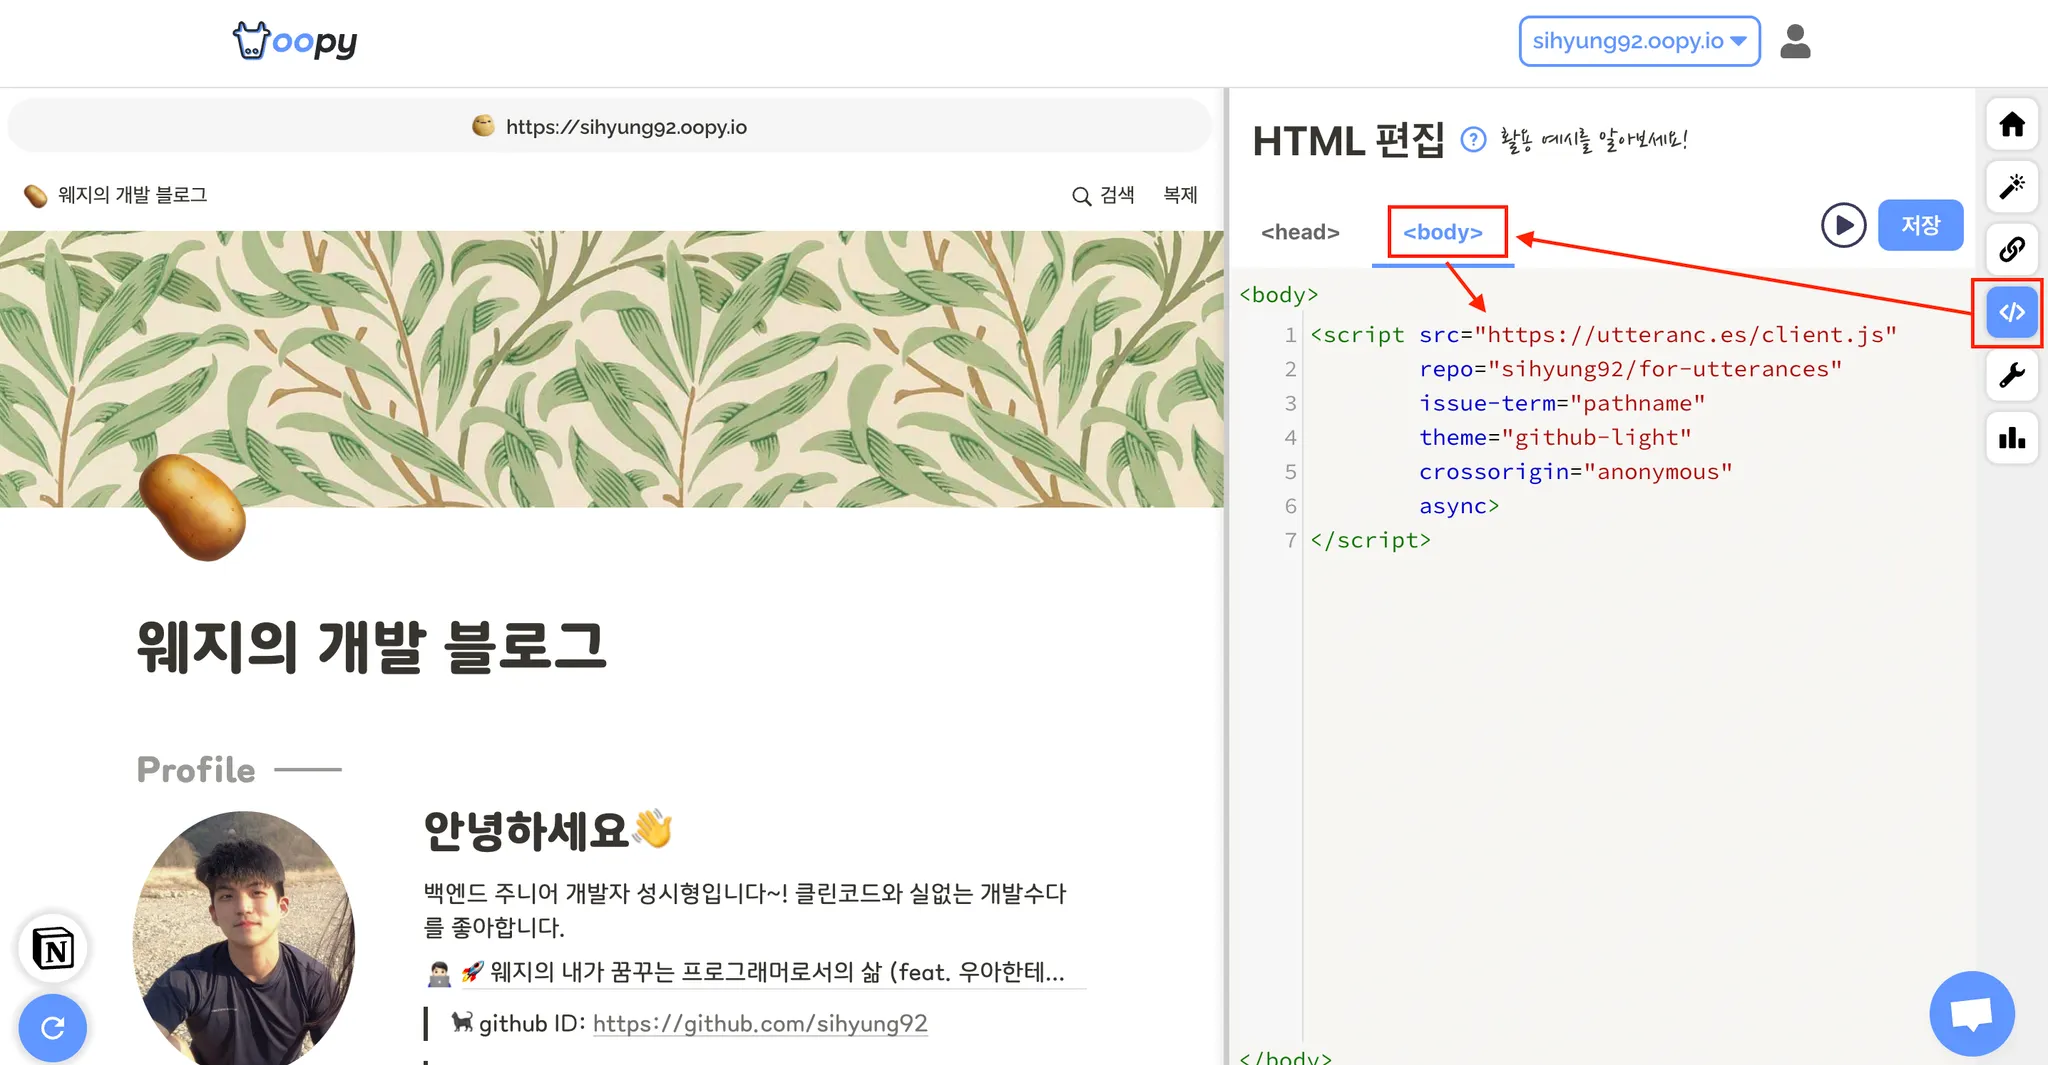The height and width of the screenshot is (1065, 2048).
Task: Open the link settings icon
Action: tap(2012, 249)
